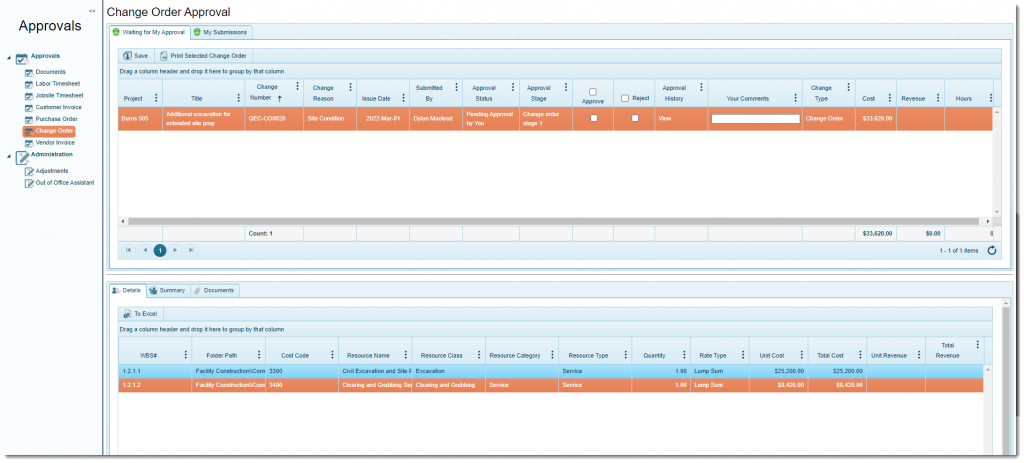This screenshot has width=1024, height=463.
Task: Collapse the Administration tree section
Action: (x=8, y=156)
